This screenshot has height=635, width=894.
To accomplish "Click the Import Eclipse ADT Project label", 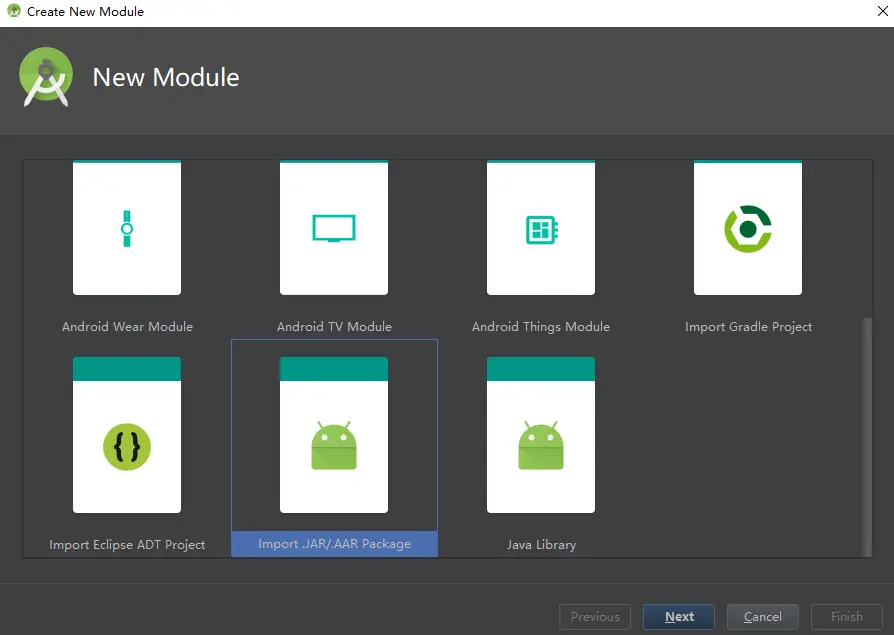I will 127,544.
